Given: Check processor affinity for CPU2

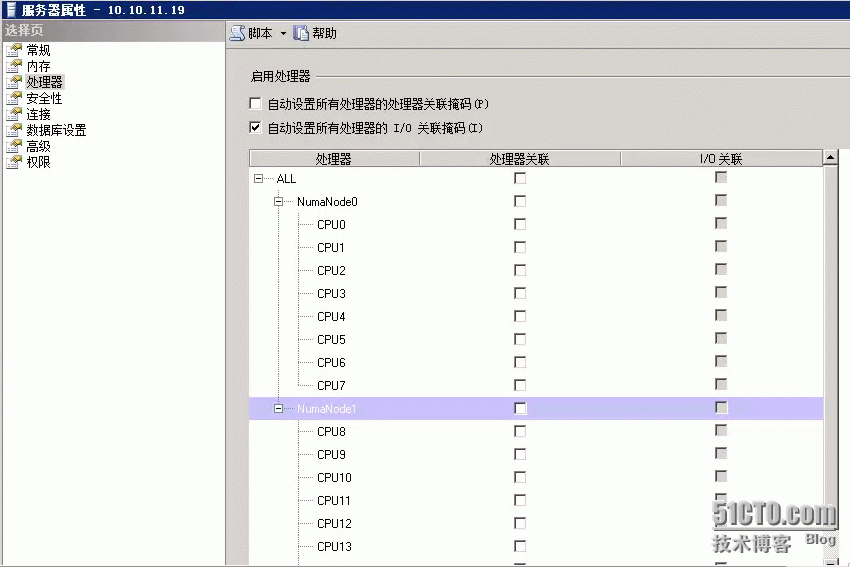Looking at the screenshot, I should pyautogui.click(x=520, y=270).
